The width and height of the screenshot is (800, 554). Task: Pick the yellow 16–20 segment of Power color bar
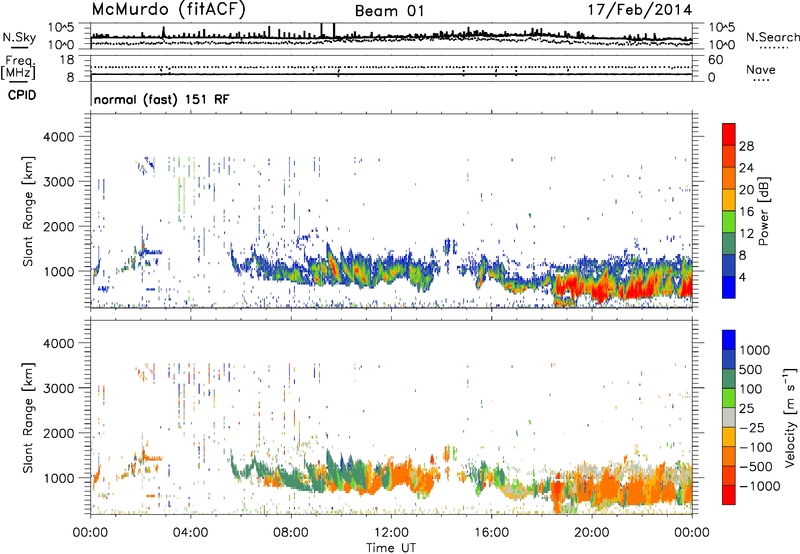[x=729, y=200]
